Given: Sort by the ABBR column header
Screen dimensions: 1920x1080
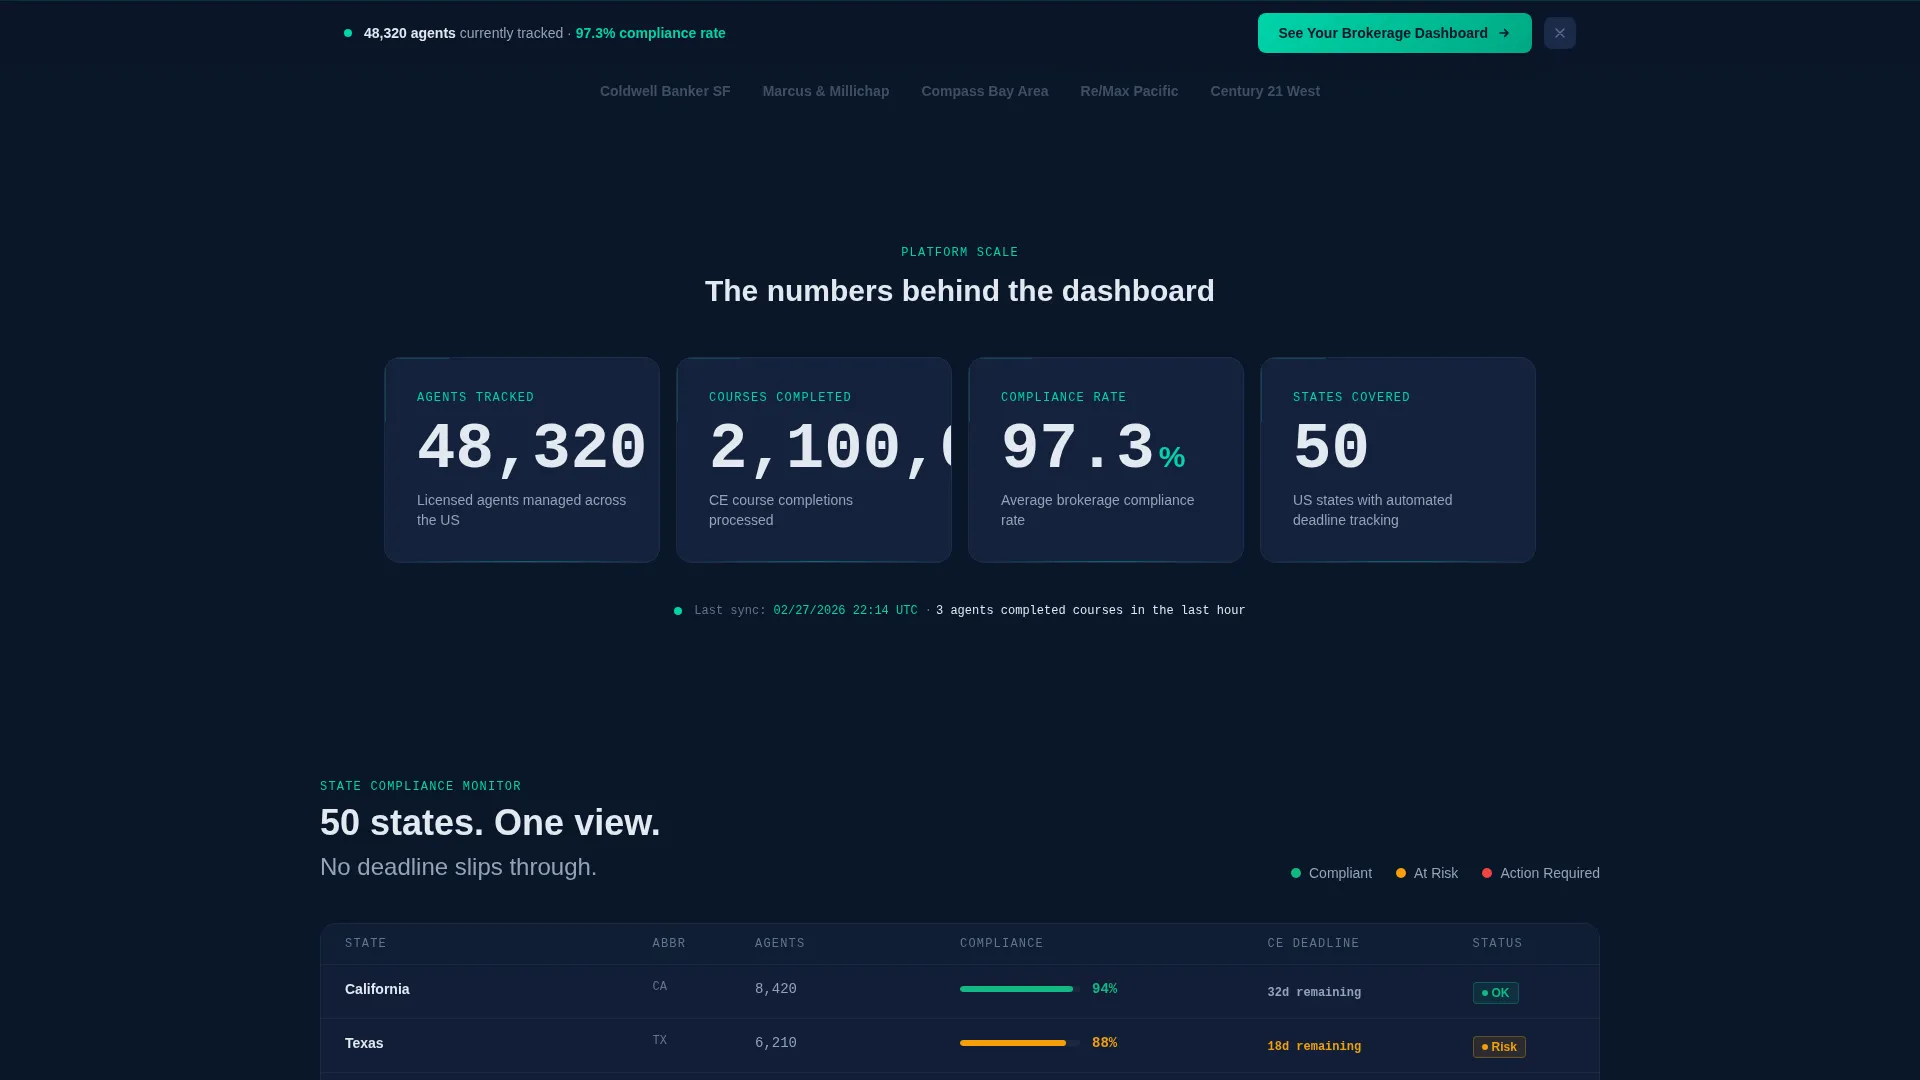Looking at the screenshot, I should point(669,943).
